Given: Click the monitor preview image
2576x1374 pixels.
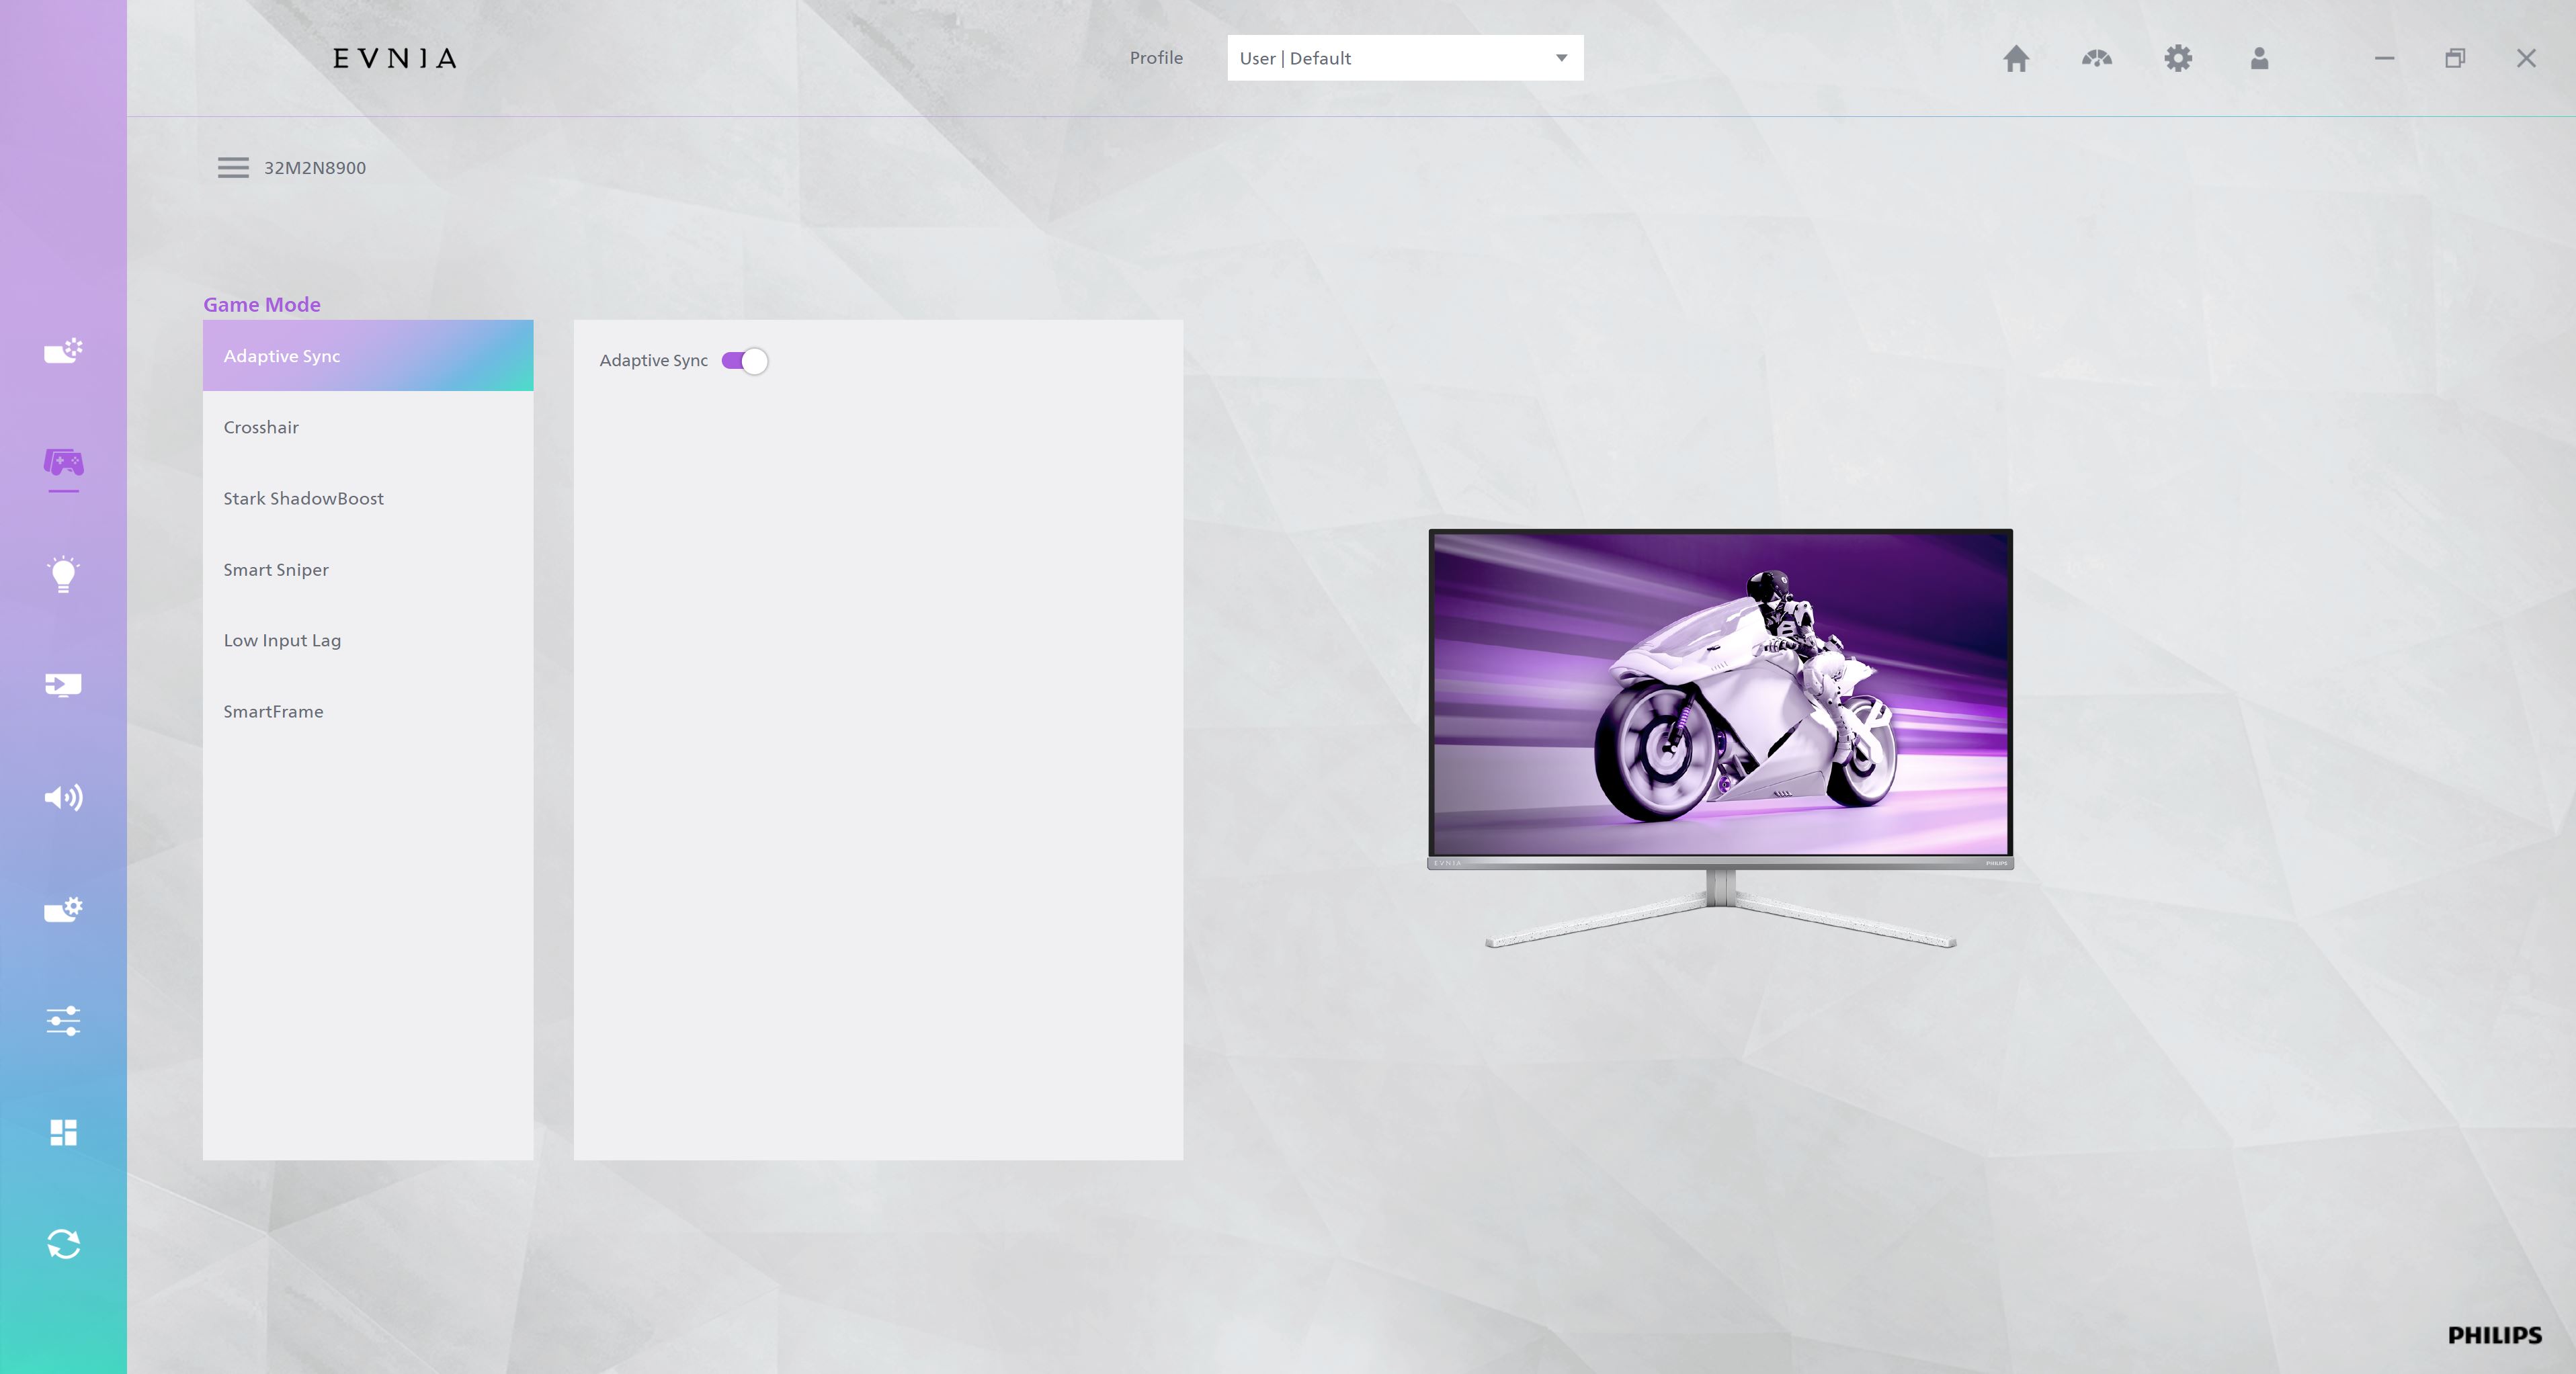Looking at the screenshot, I should click(x=1720, y=693).
